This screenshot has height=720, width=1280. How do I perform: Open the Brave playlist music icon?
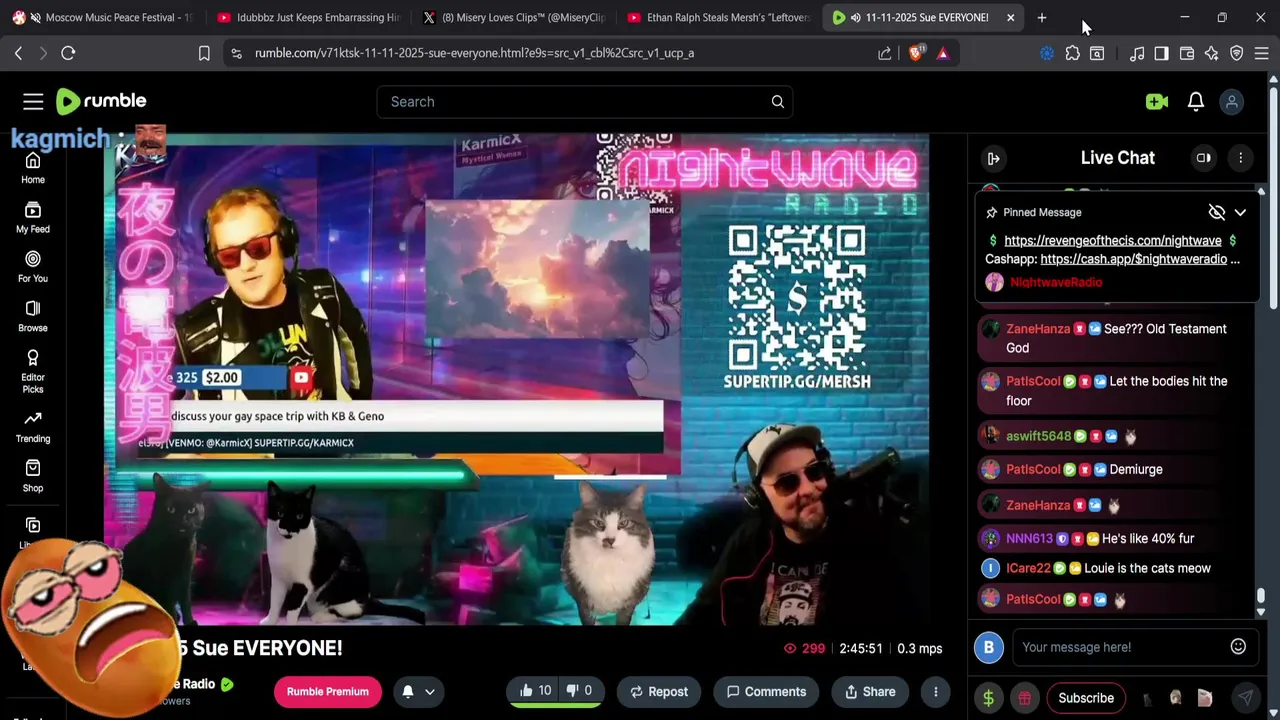1137,53
